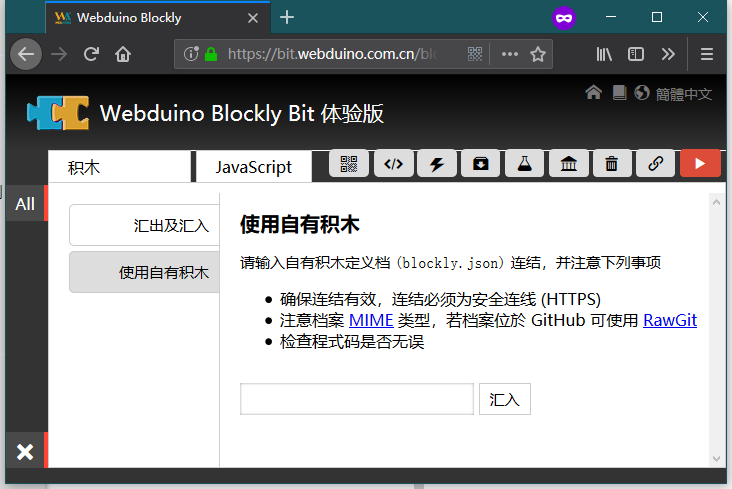The width and height of the screenshot is (732, 489).
Task: Toggle the browser sidebar icon
Action: [636, 54]
